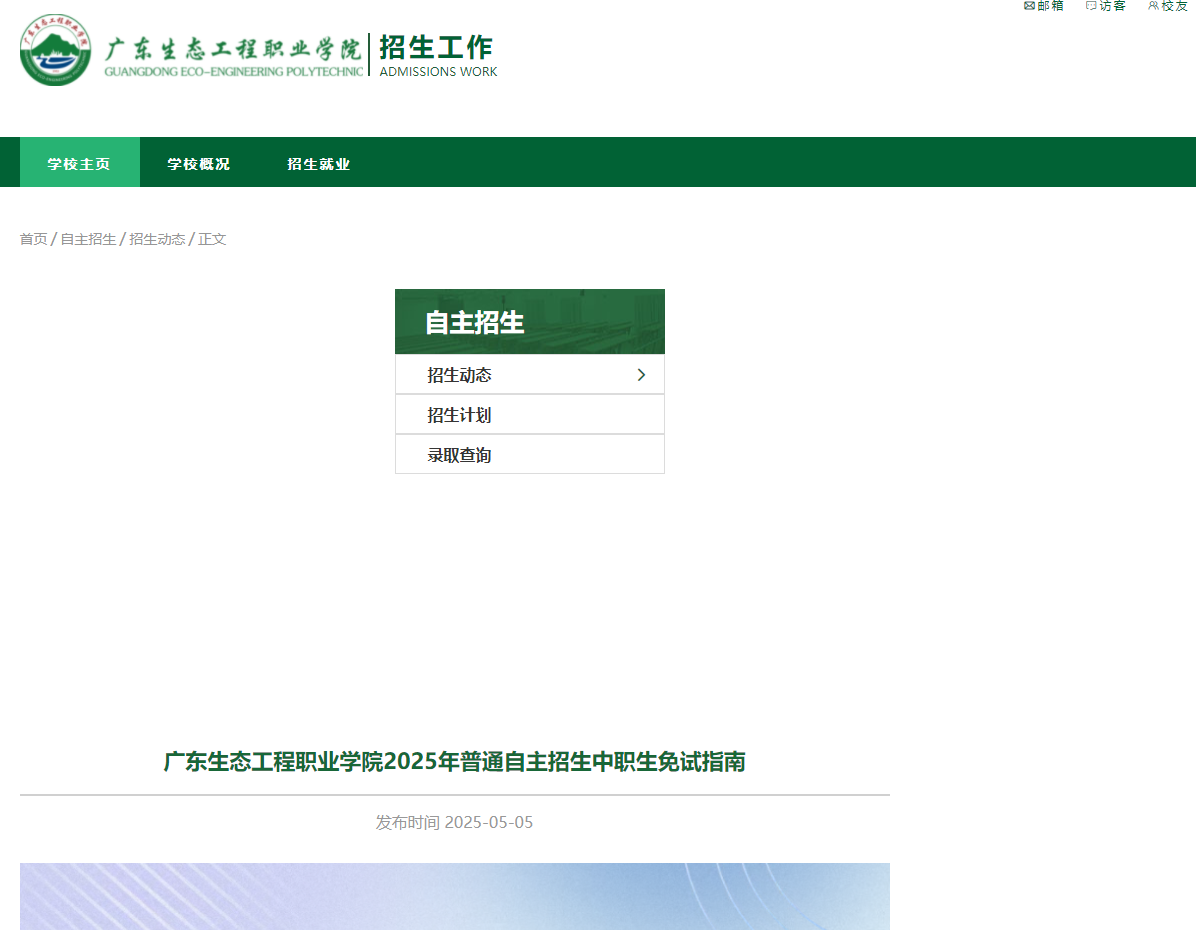Click the 招生就业 menu item
Viewport: 1196px width, 930px height.
318,162
